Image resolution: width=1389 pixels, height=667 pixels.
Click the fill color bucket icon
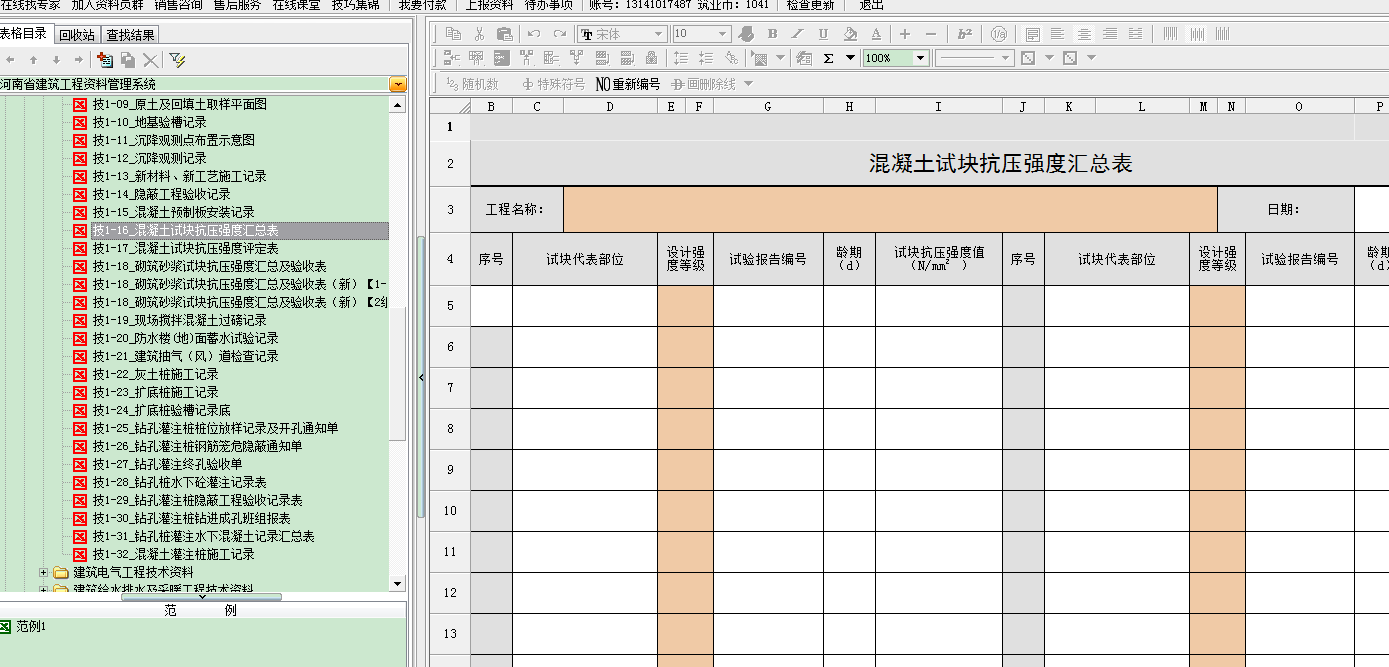coord(850,34)
